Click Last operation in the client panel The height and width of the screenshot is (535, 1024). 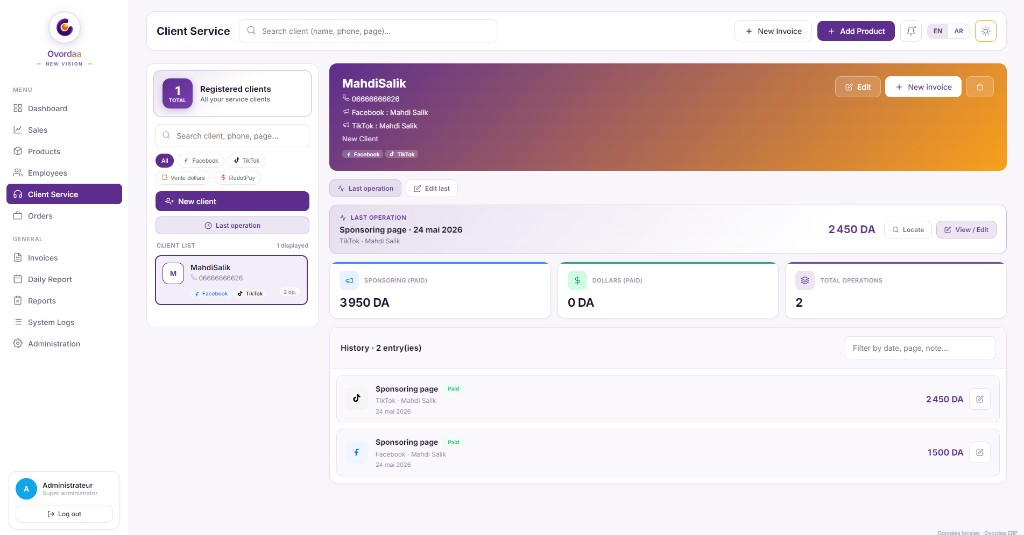pos(232,225)
